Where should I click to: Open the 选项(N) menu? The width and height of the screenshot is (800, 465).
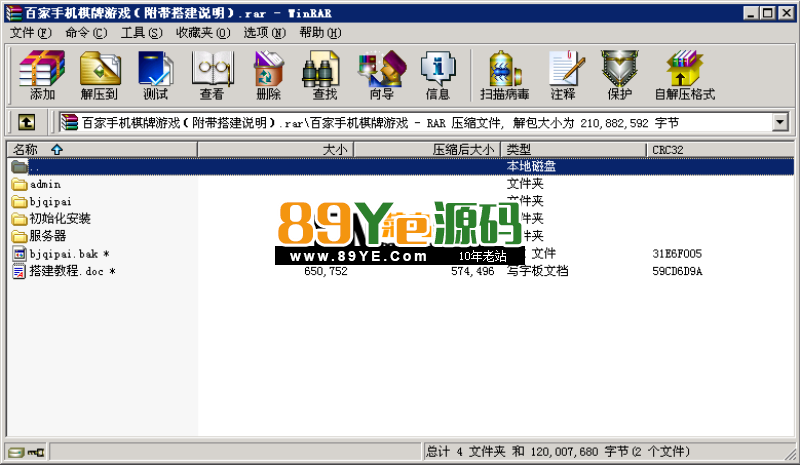click(264, 33)
